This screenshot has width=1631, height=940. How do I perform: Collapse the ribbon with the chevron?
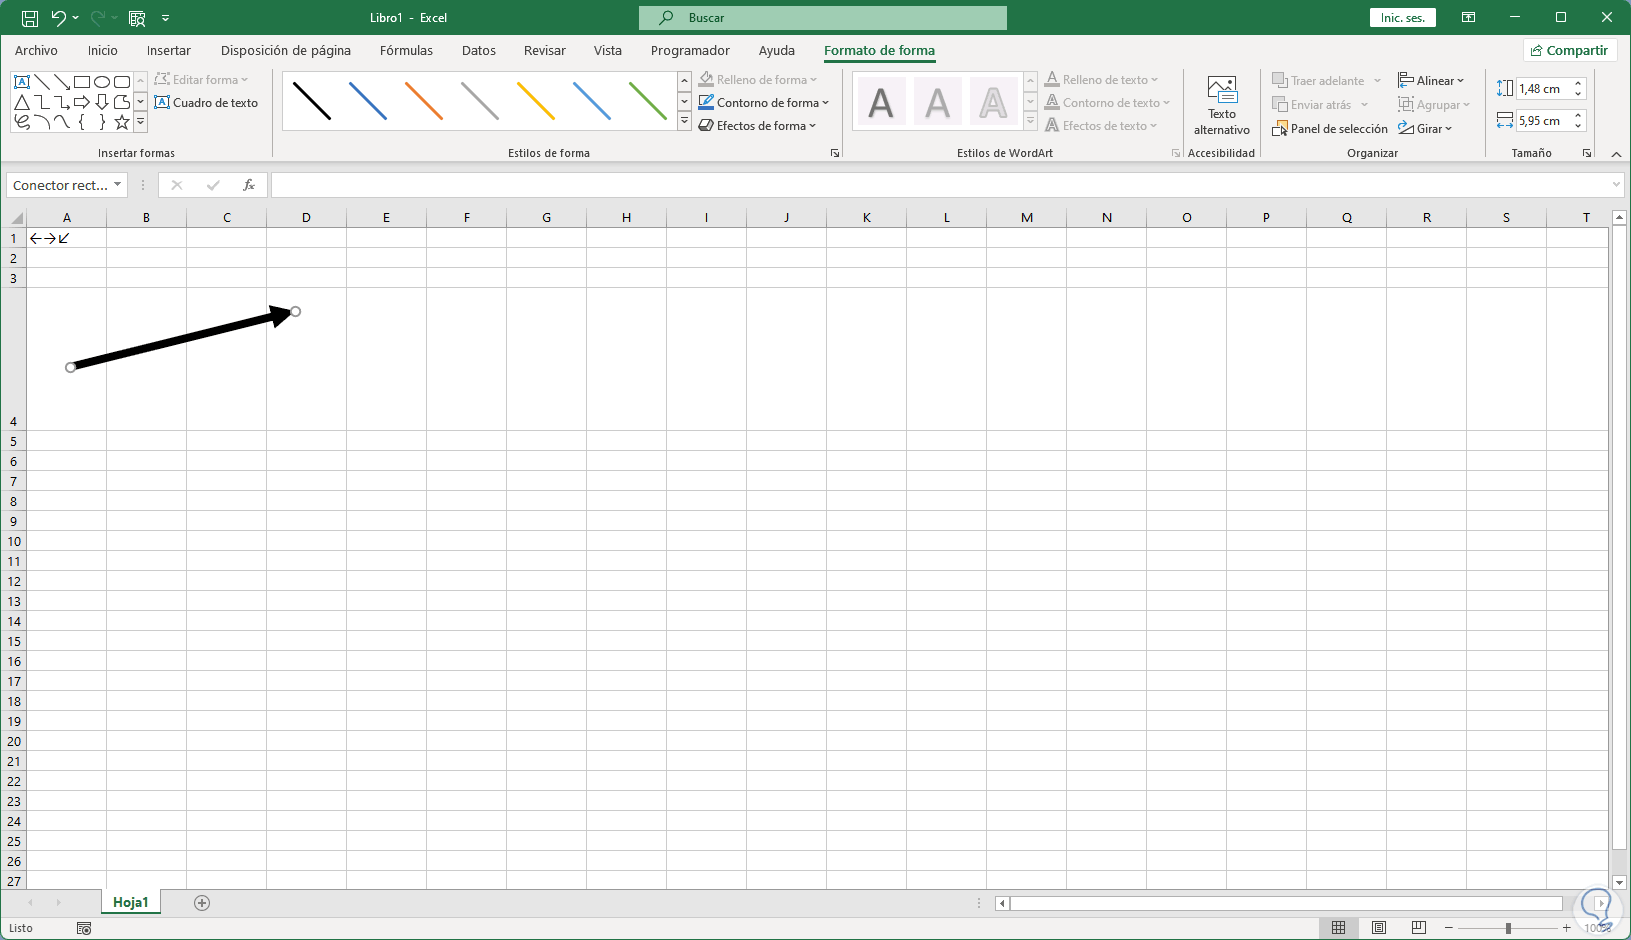(x=1616, y=154)
